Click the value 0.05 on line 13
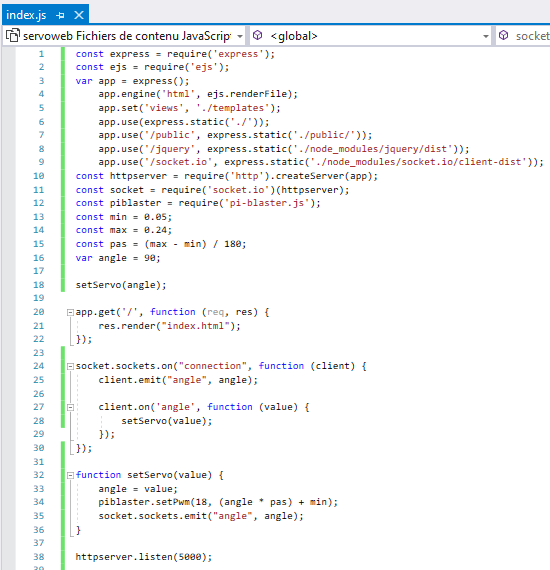Screen dimensions: 550x570 pyautogui.click(x=155, y=217)
